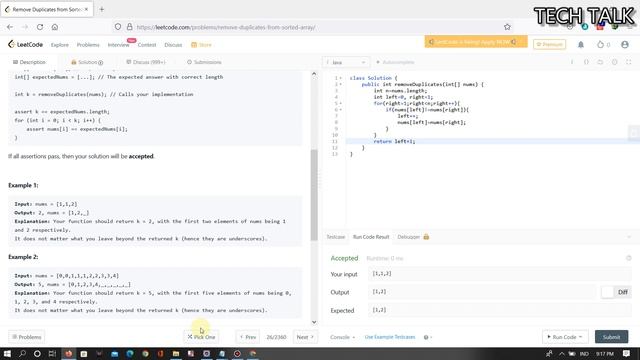Image resolution: width=640 pixels, height=360 pixels.
Task: Open the Discuss (999+) tab
Action: [x=146, y=62]
